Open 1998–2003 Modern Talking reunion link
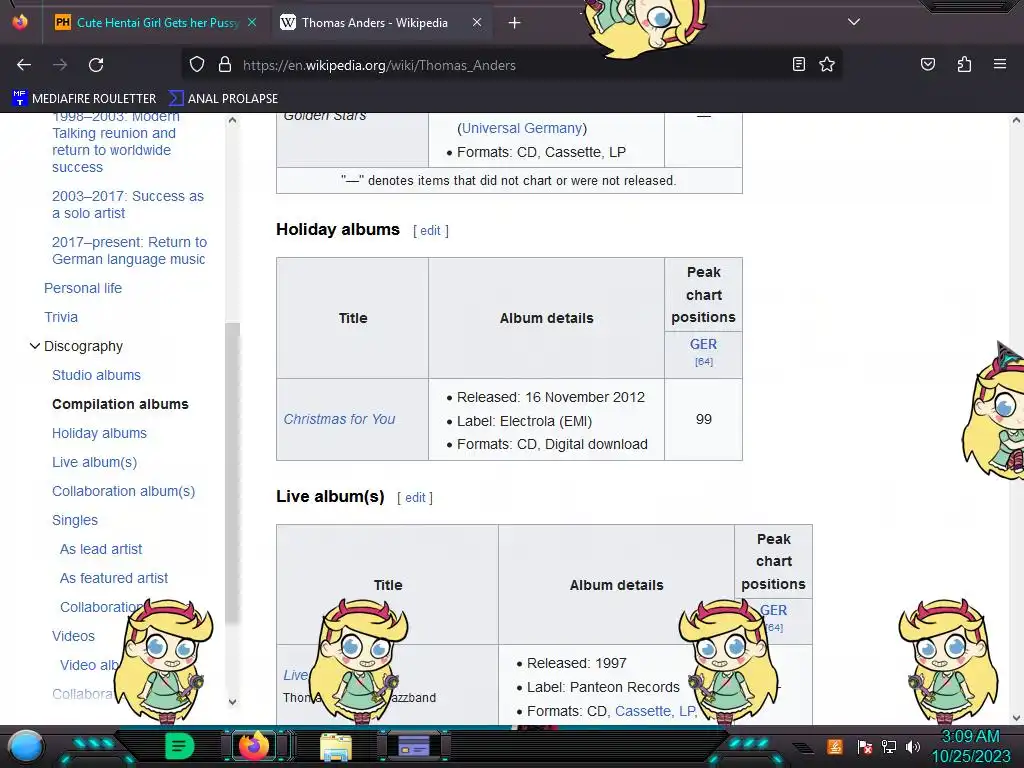The height and width of the screenshot is (768, 1024). [115, 142]
